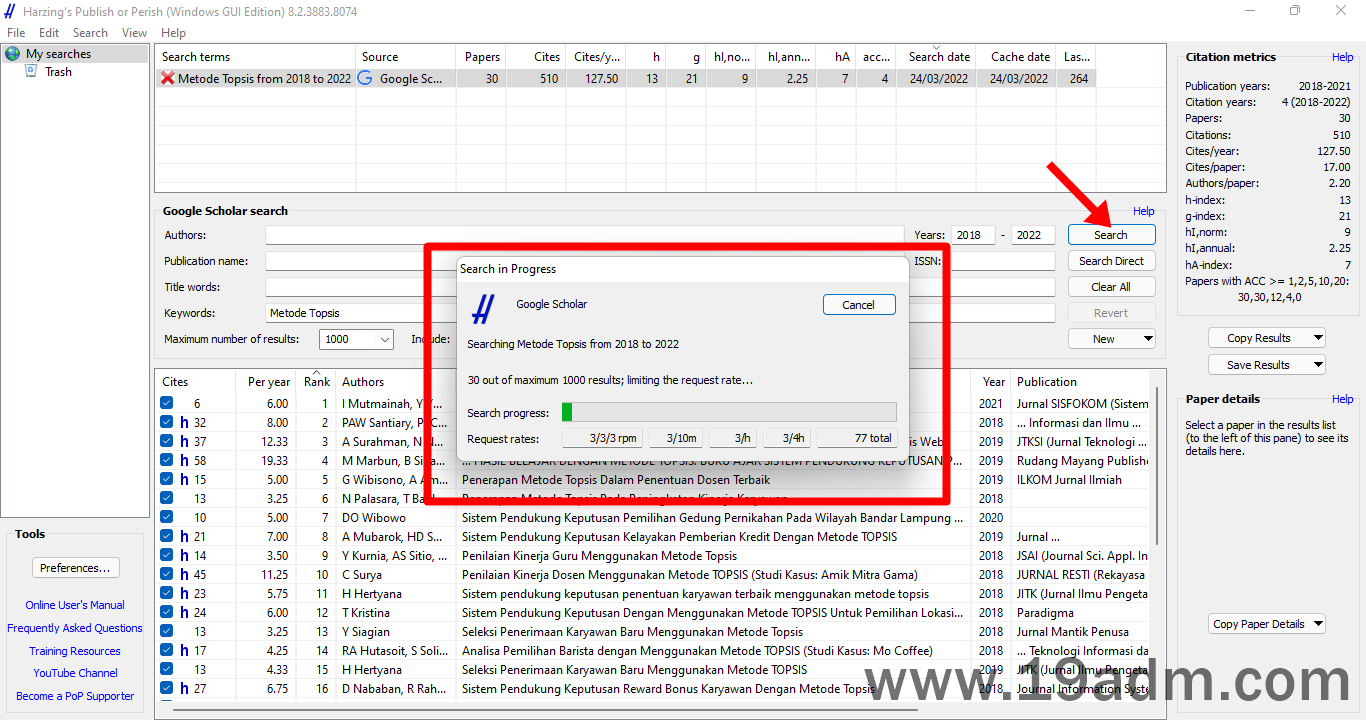Screen dimensions: 1366x720
Task: Click the h-index icon for A Mubarok row
Action: (184, 537)
